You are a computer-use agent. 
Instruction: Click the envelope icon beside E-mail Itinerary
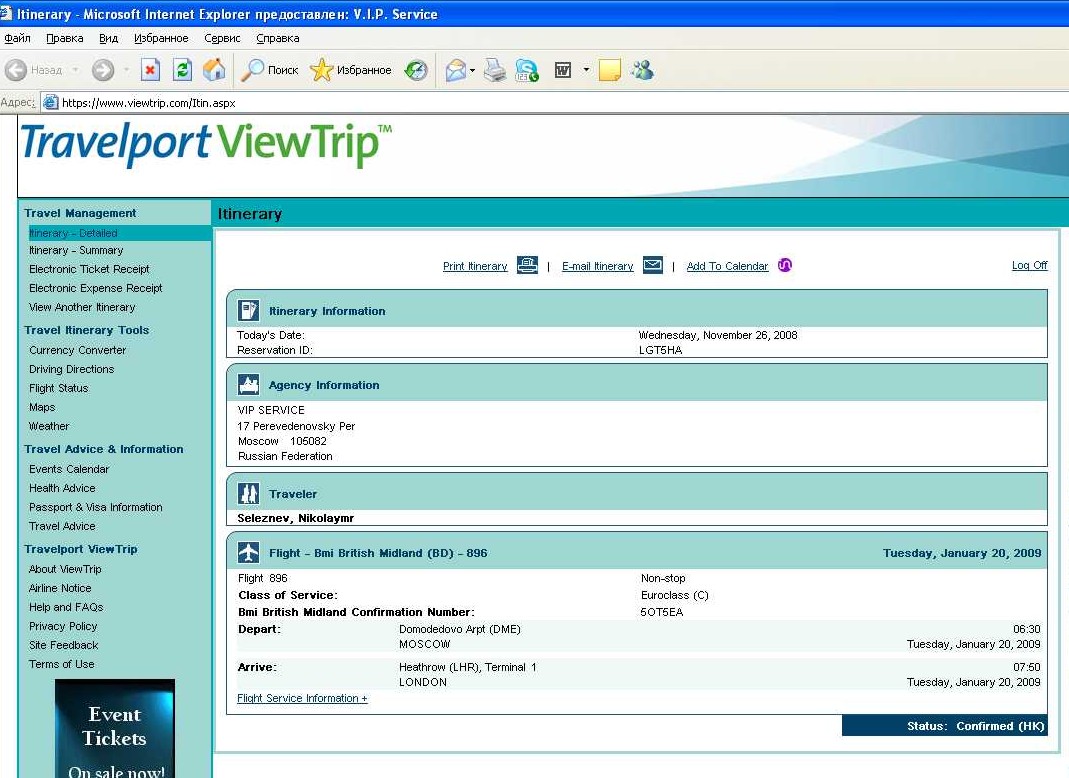[x=653, y=265]
